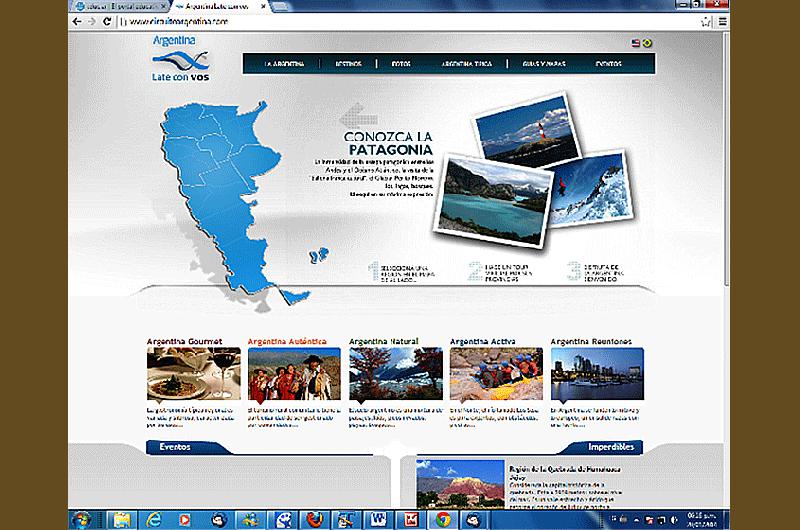Image resolution: width=800 pixels, height=530 pixels.
Task: Open the Argentina Activa title link
Action: click(x=482, y=341)
